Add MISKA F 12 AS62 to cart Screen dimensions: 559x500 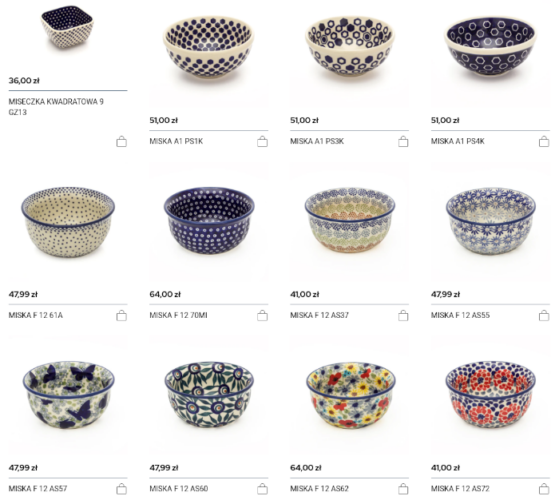[403, 489]
